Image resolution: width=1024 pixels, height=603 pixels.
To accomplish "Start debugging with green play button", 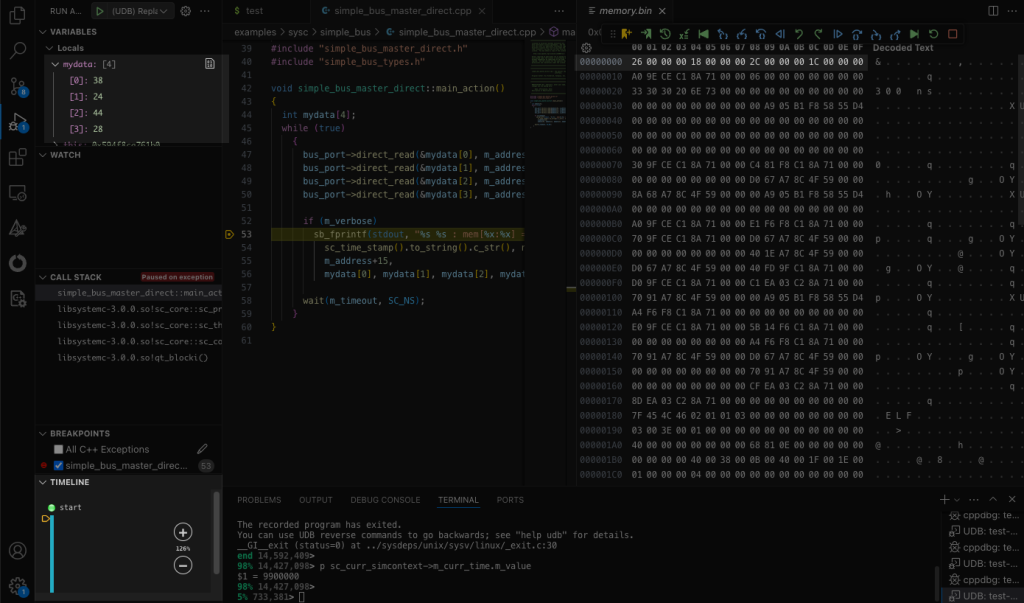I will (x=100, y=10).
